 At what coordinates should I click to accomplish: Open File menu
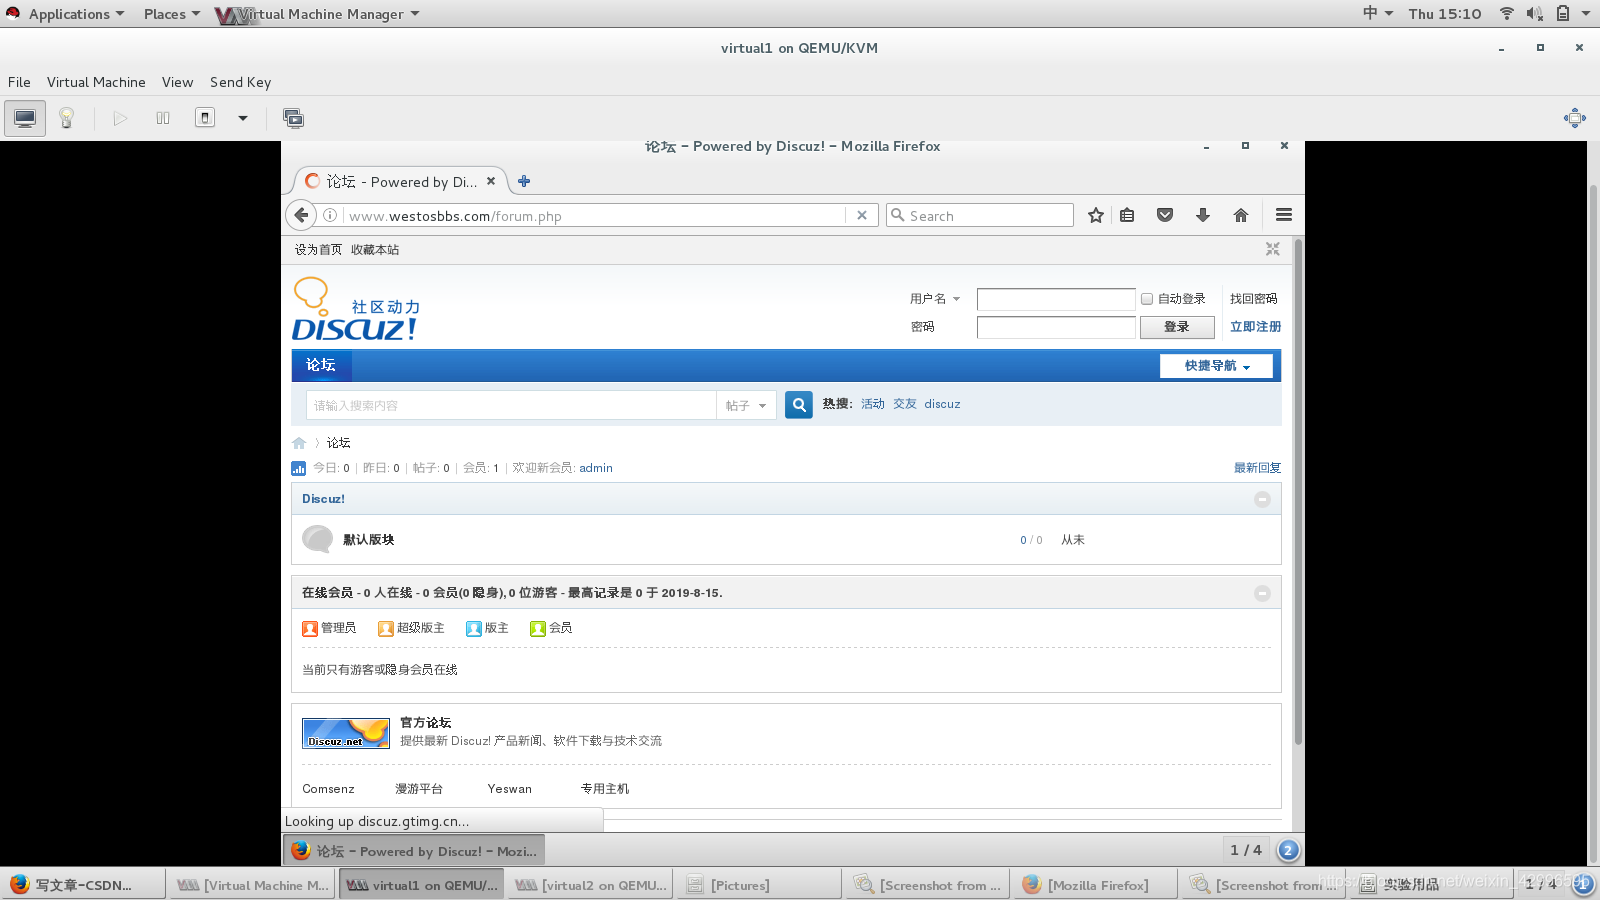click(x=19, y=82)
